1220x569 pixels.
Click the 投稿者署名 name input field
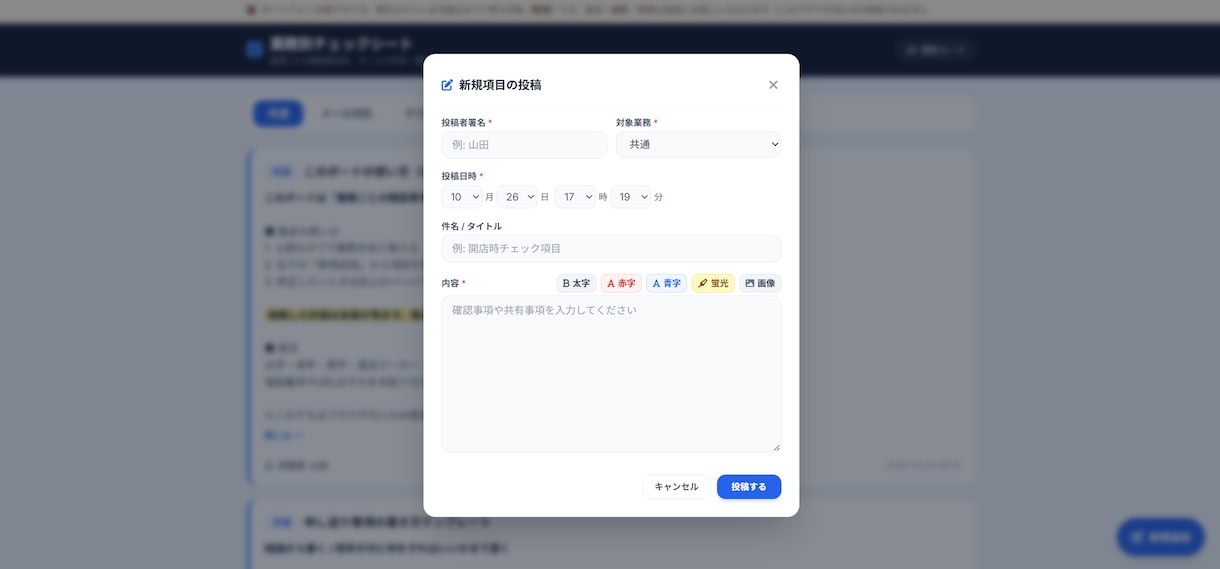click(524, 144)
